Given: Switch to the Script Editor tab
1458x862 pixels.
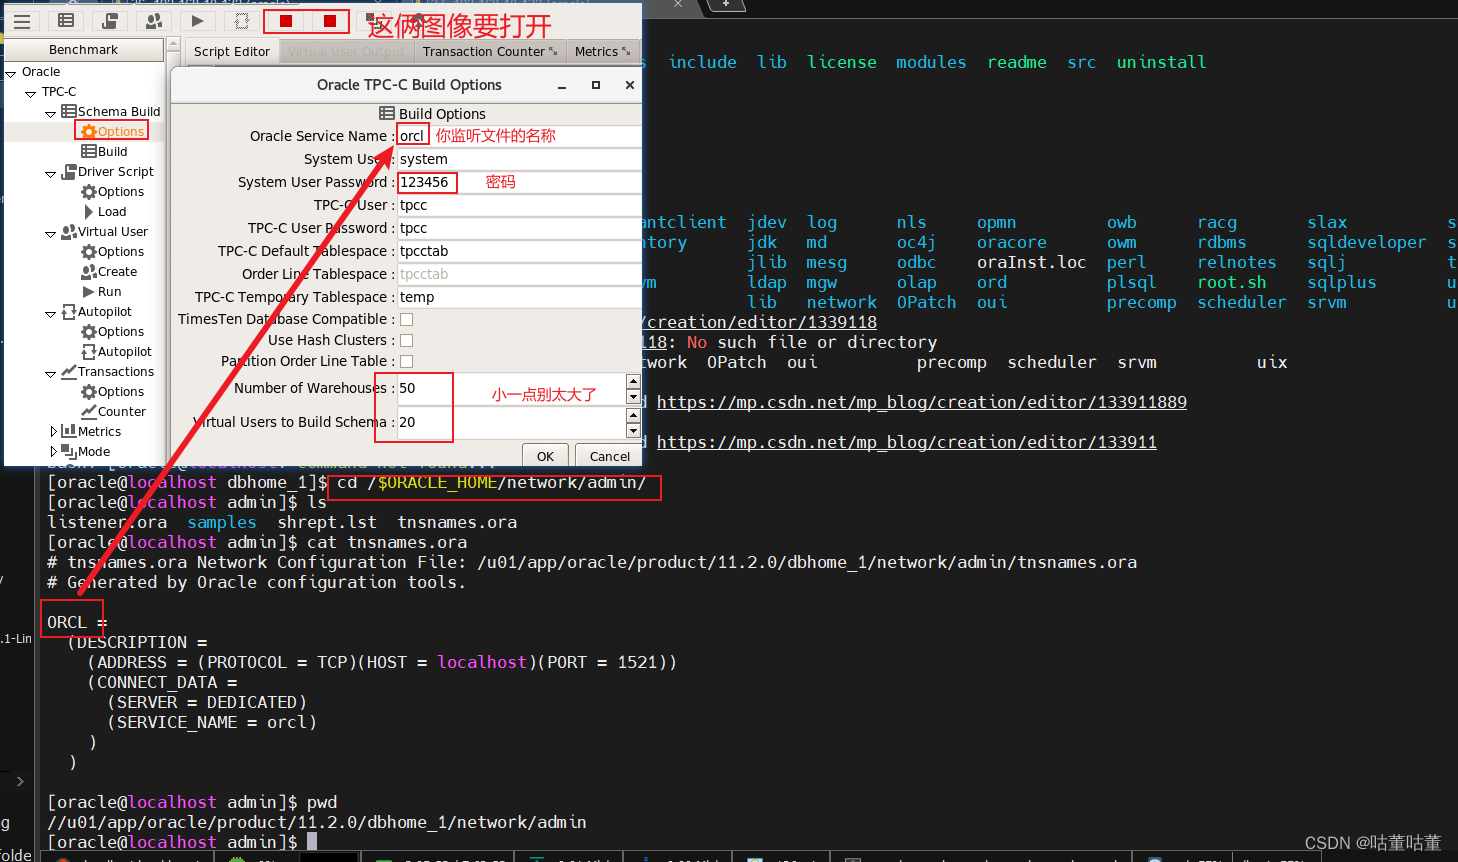Looking at the screenshot, I should pos(231,51).
